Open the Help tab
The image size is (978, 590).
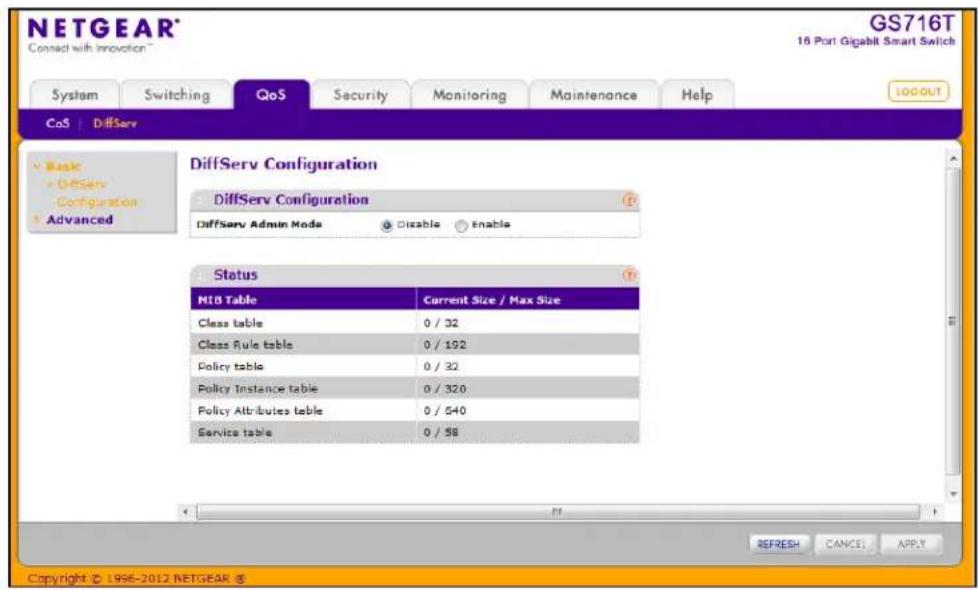point(697,95)
